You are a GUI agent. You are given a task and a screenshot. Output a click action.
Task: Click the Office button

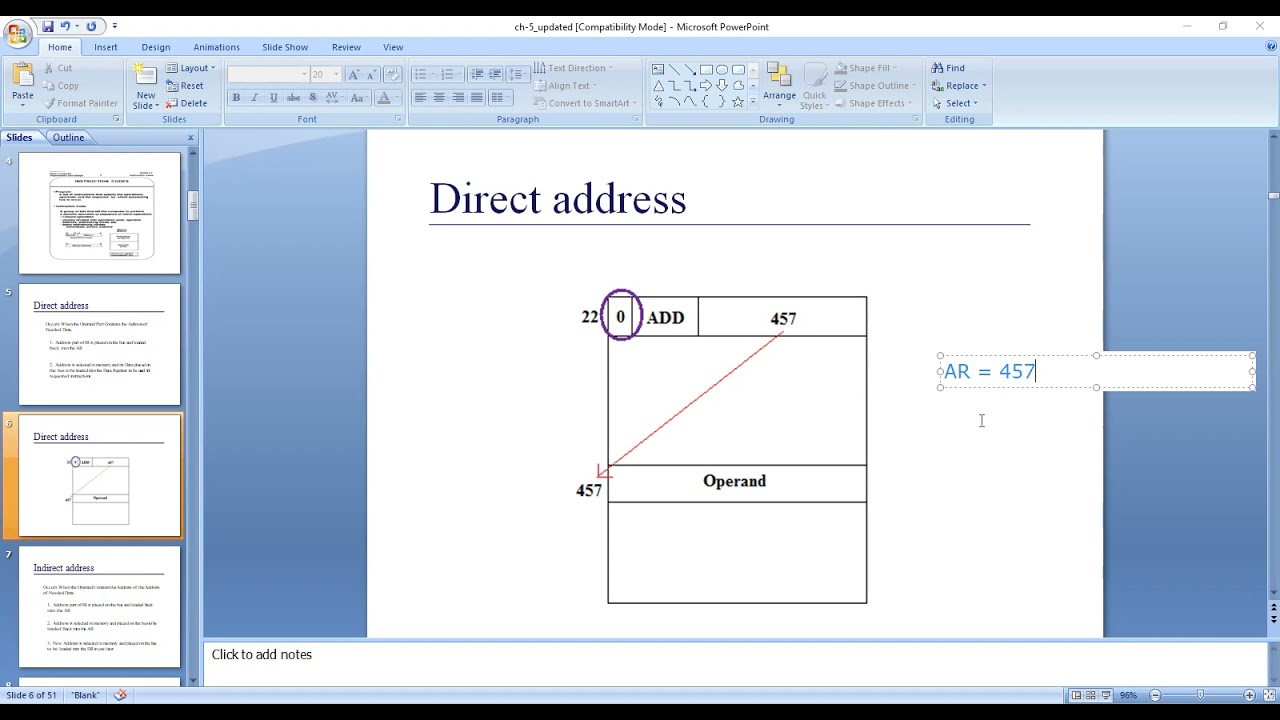pyautogui.click(x=17, y=36)
